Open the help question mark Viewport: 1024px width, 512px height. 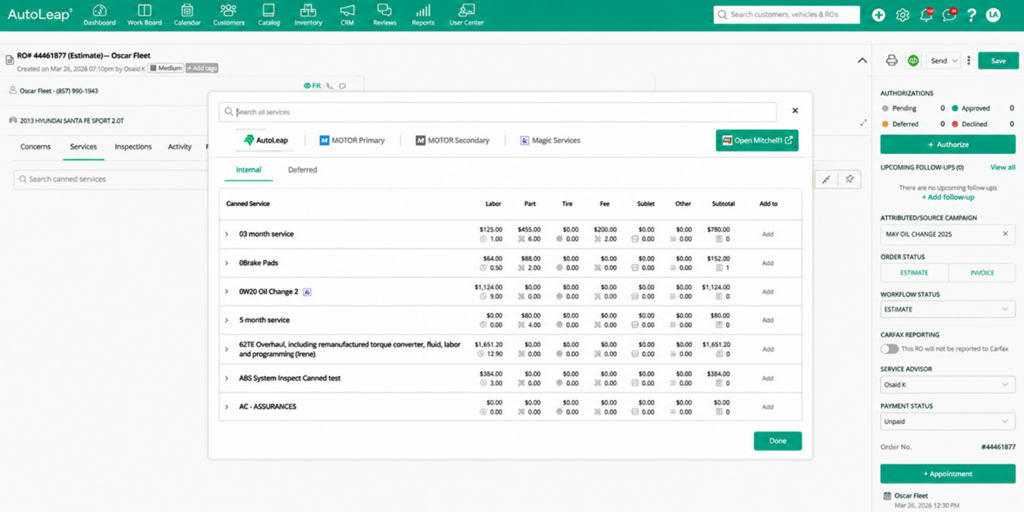coord(972,15)
